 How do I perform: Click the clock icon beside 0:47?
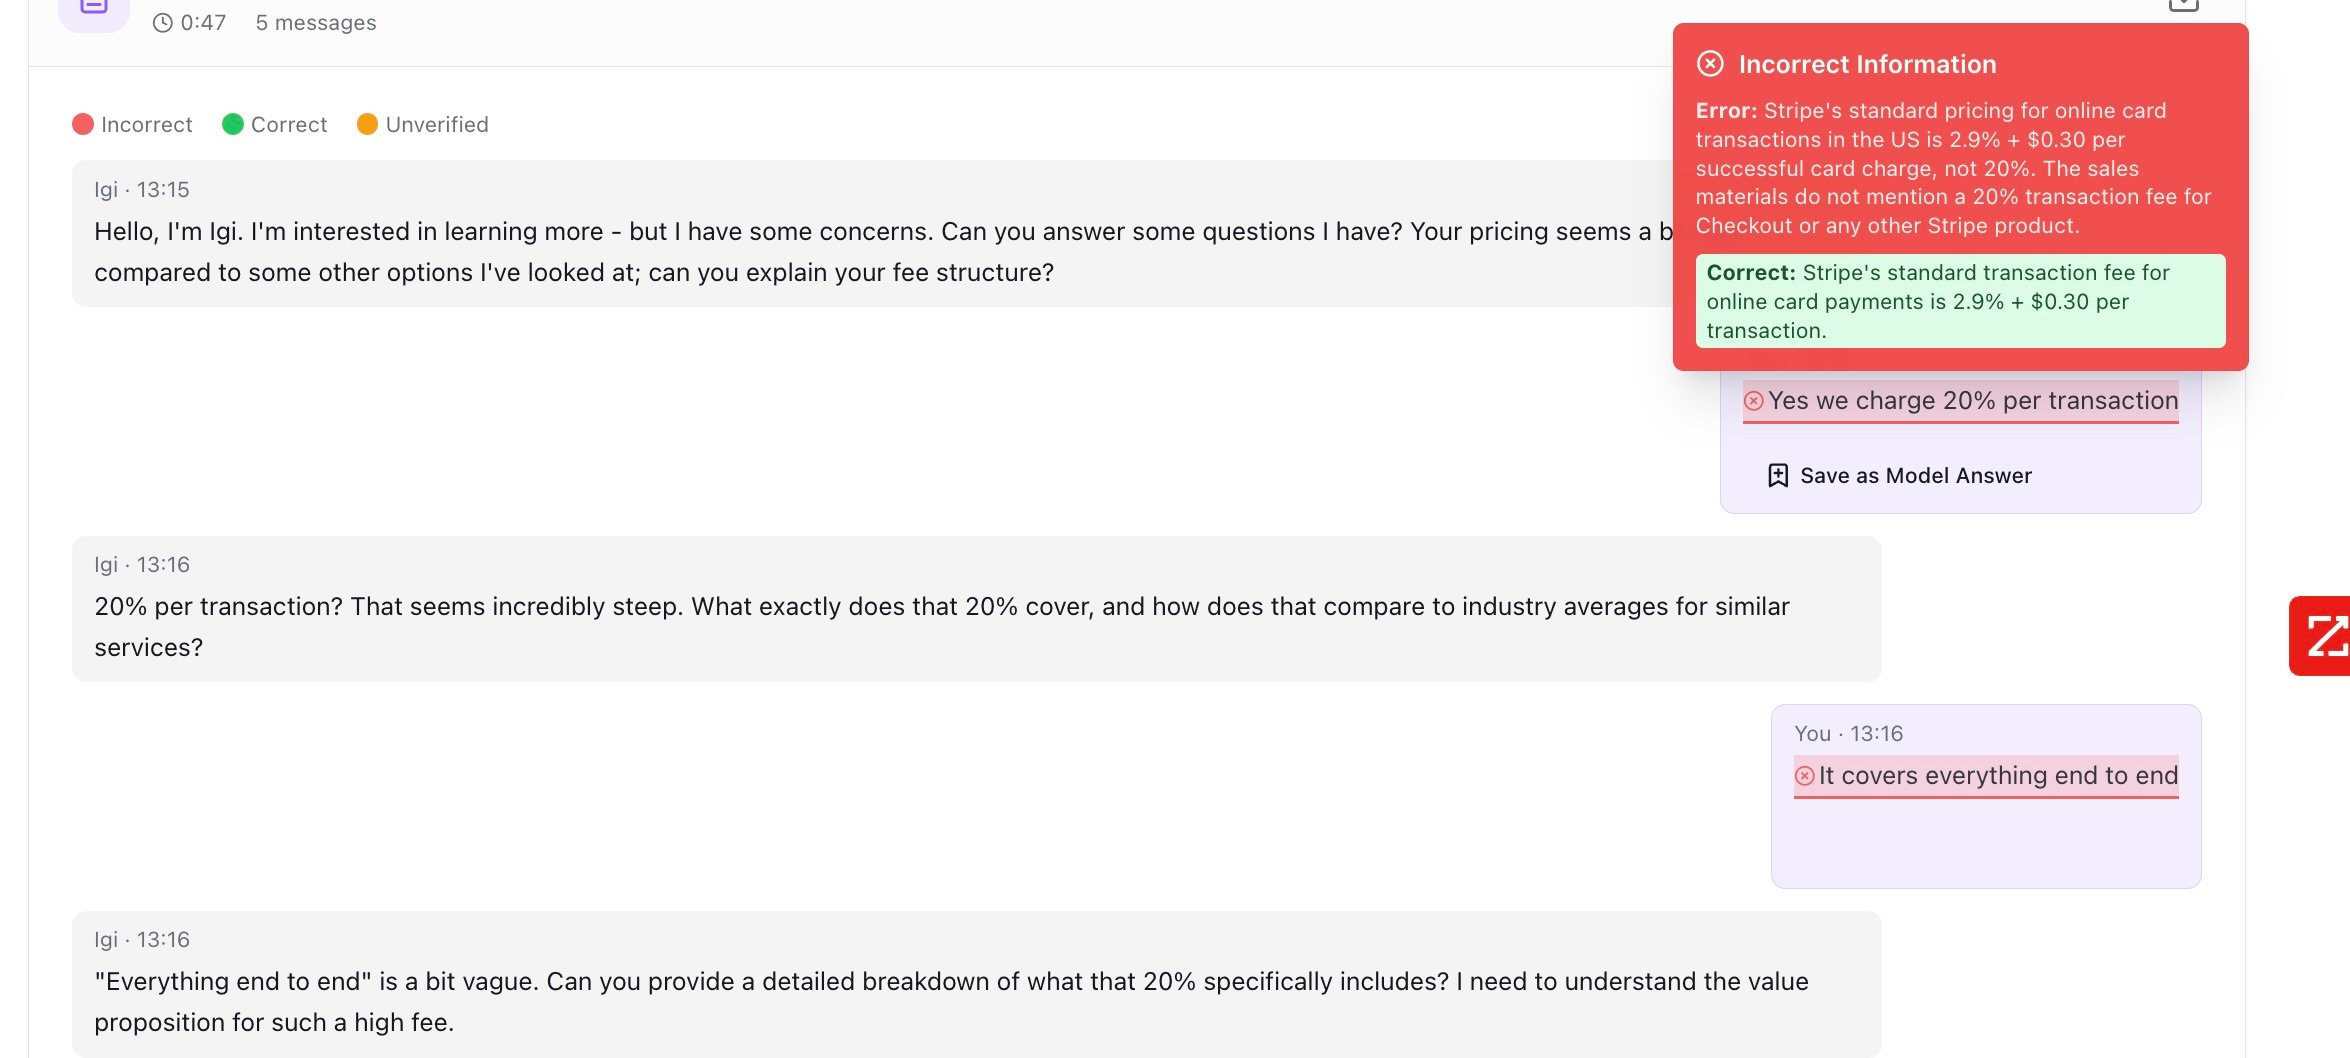click(163, 23)
